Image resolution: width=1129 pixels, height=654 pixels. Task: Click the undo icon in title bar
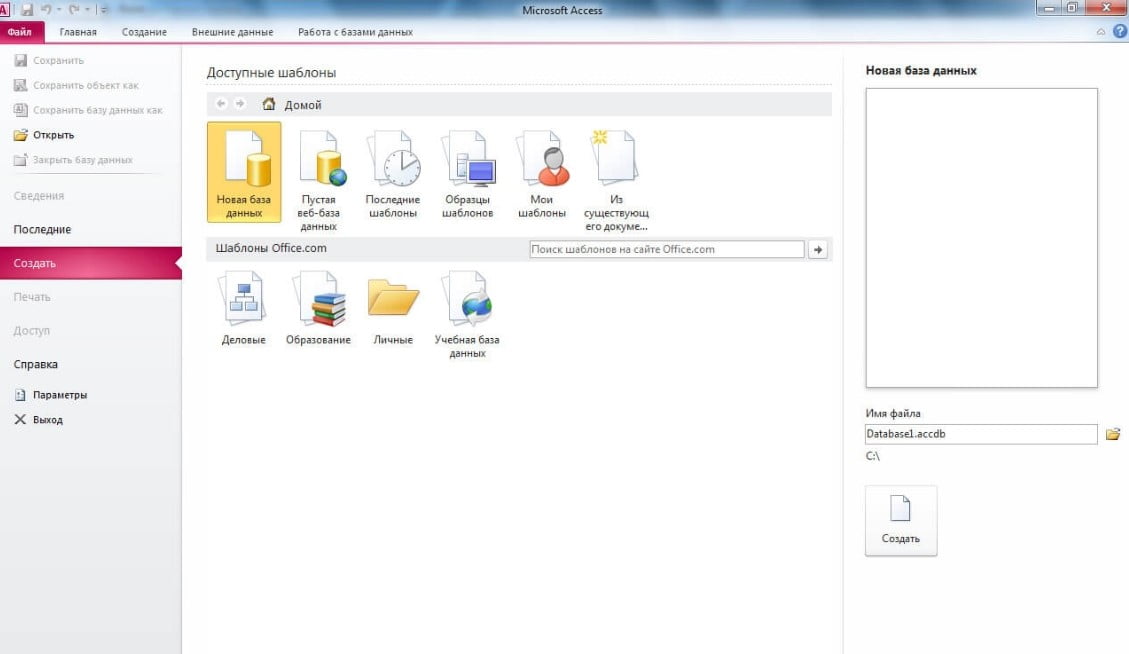coord(46,10)
